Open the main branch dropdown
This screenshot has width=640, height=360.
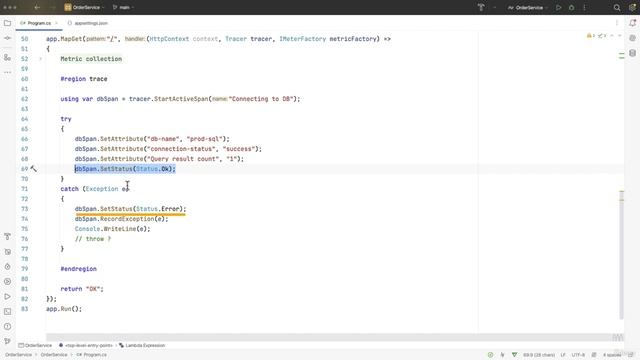pos(124,7)
